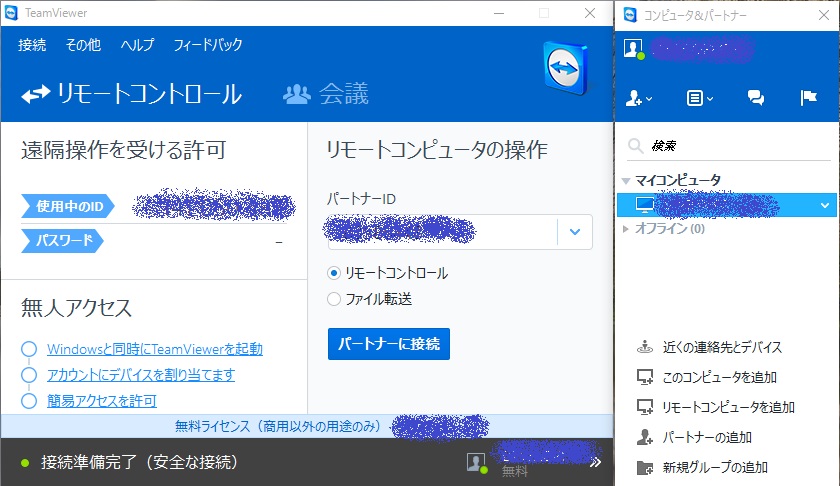
Task: Click the パスワード label tag
Action: [62, 241]
